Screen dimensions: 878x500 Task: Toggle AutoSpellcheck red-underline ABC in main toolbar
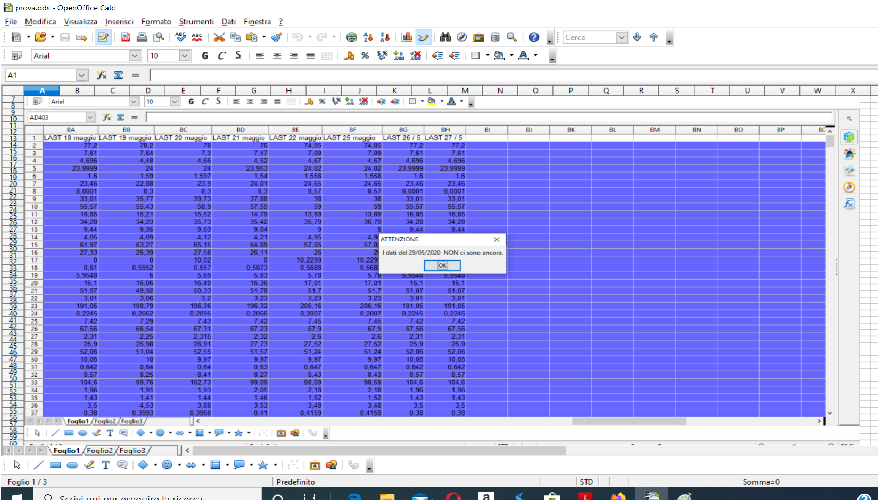(197, 38)
